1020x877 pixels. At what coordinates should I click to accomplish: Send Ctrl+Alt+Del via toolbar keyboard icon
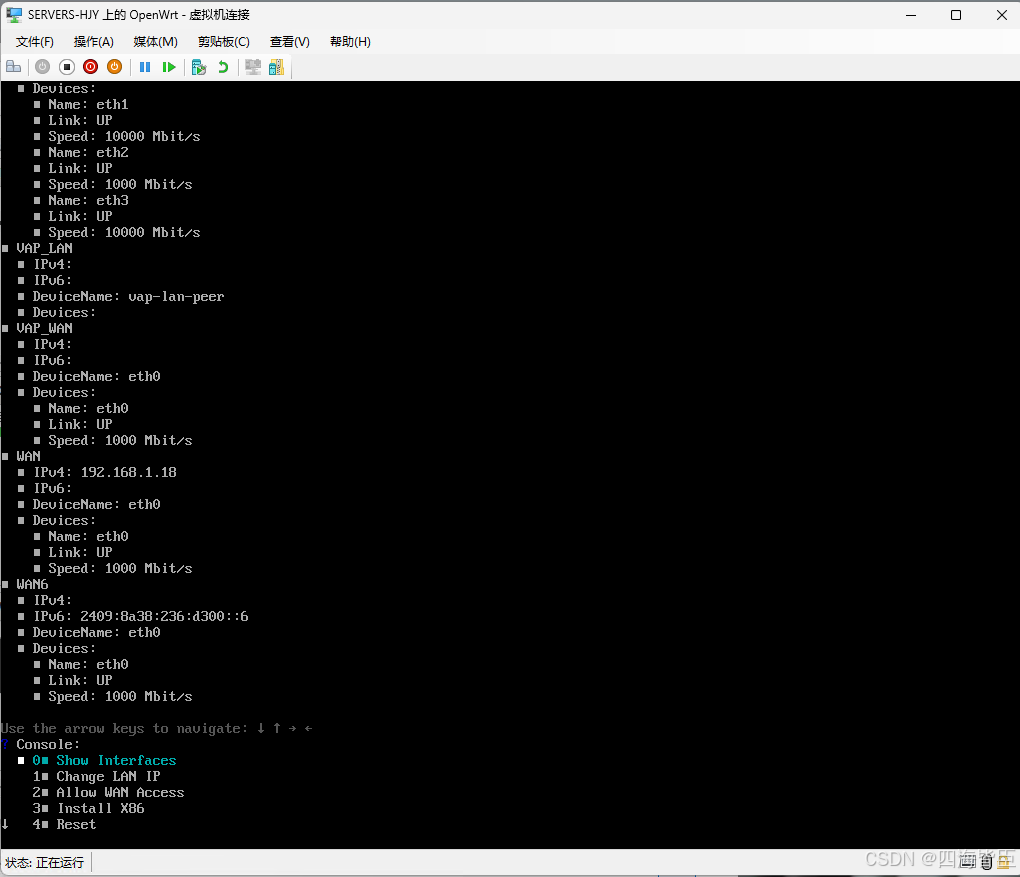point(14,67)
